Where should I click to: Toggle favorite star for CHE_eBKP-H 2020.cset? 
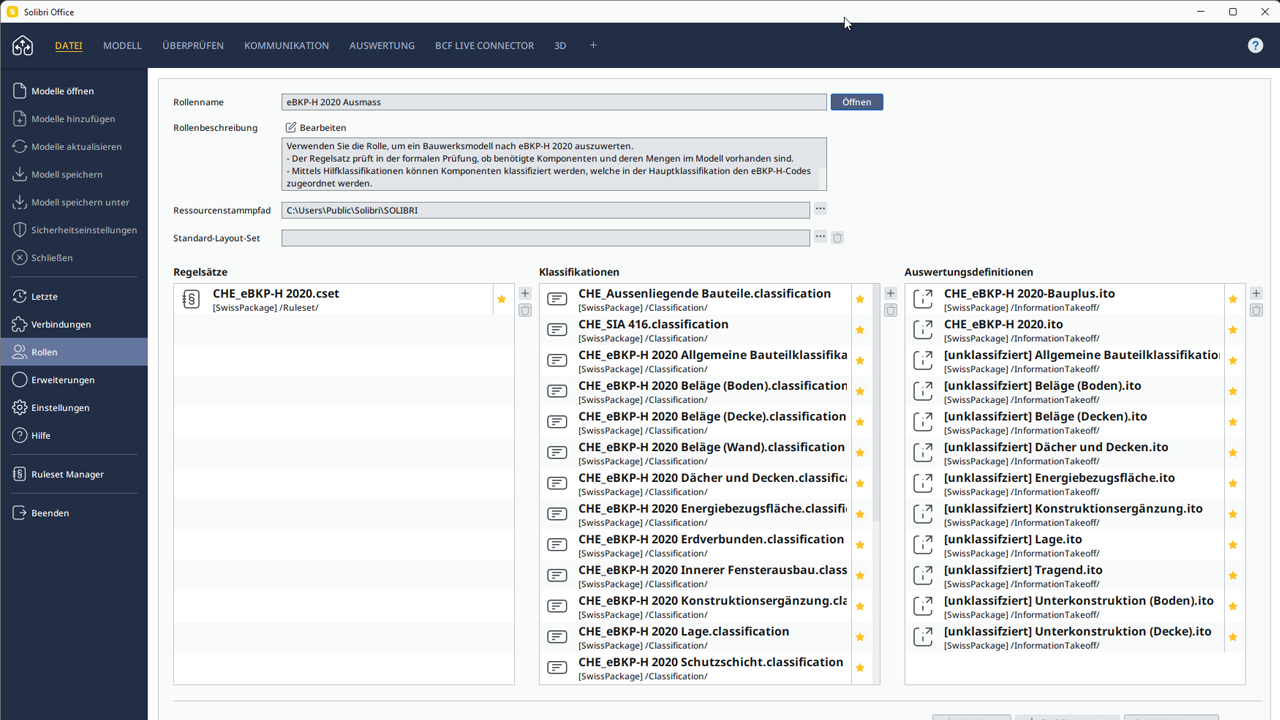pyautogui.click(x=502, y=299)
